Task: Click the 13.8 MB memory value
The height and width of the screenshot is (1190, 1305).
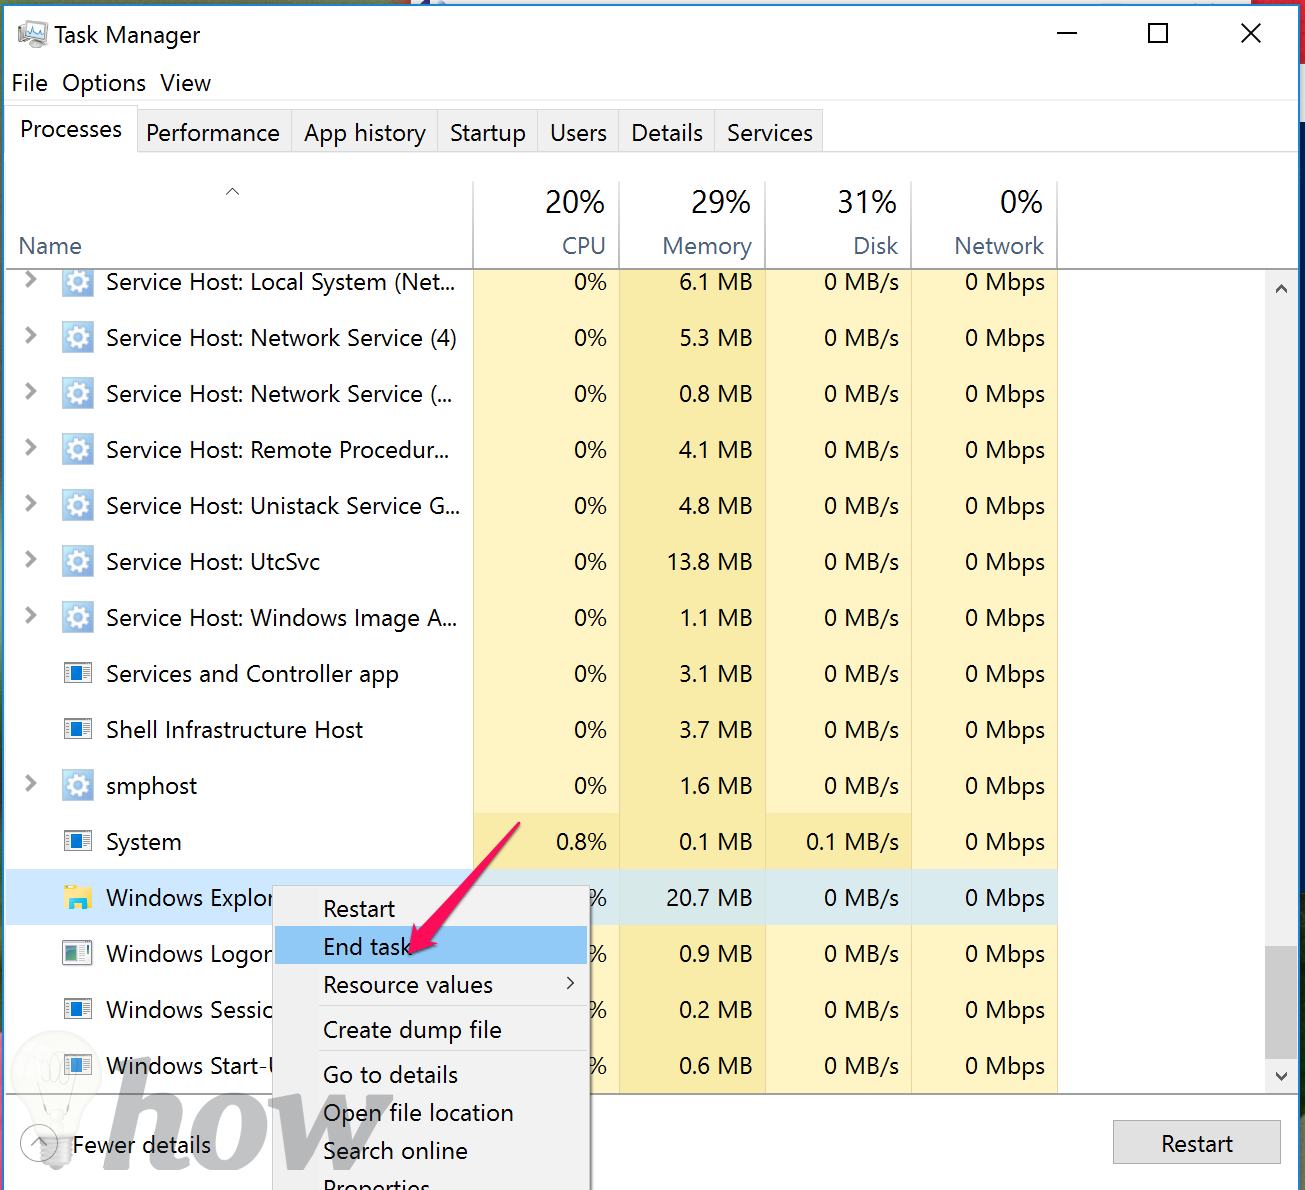Action: coord(709,562)
